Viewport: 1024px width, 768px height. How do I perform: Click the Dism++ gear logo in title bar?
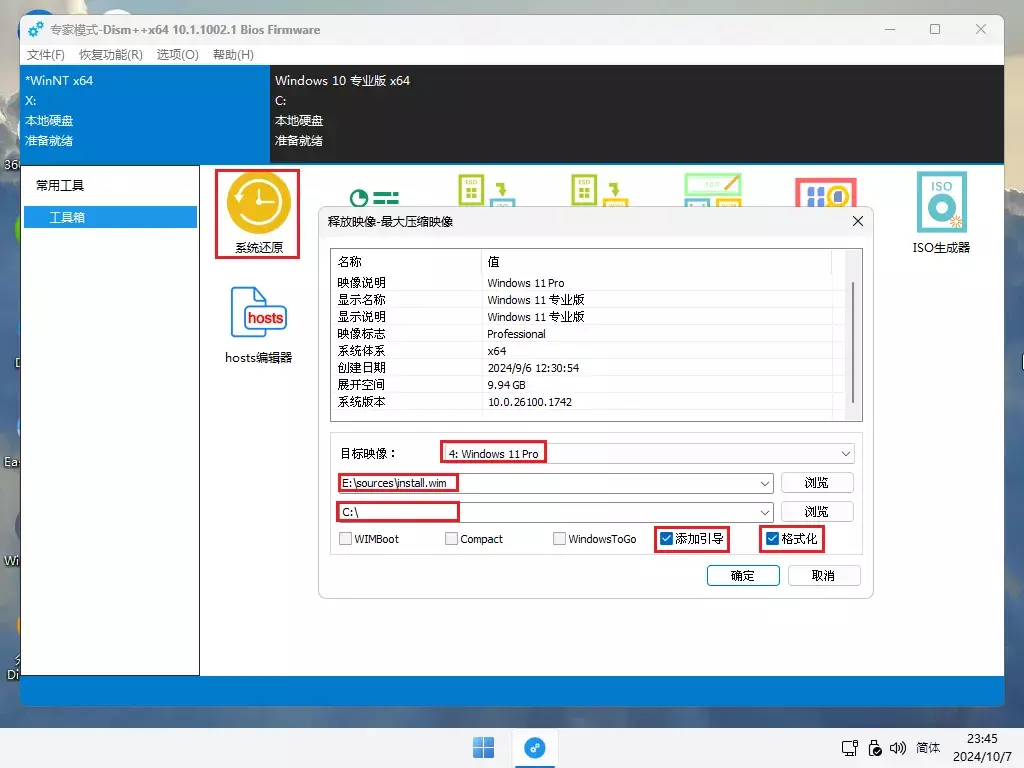[x=36, y=29]
